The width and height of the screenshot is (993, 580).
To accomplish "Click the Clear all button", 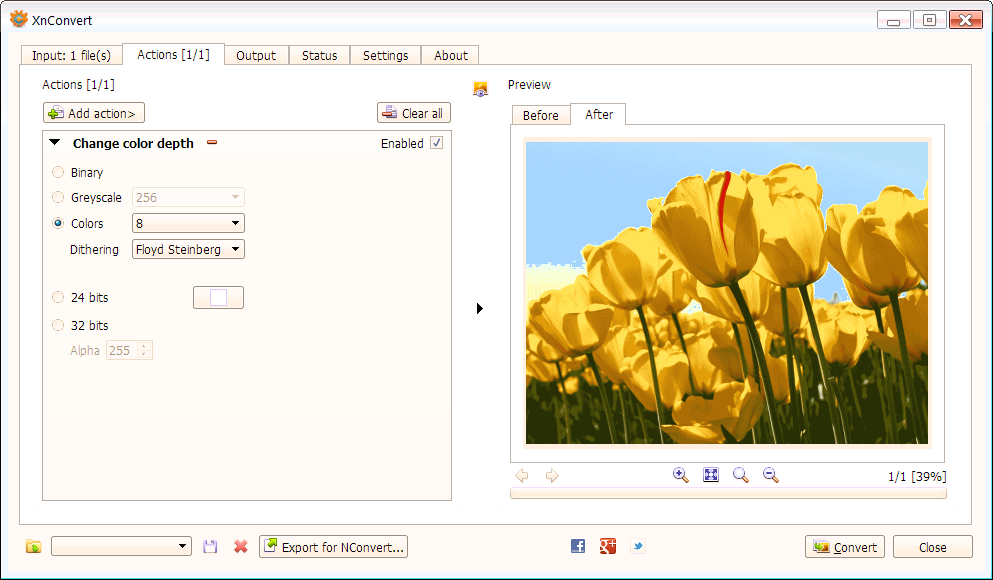I will tap(414, 113).
